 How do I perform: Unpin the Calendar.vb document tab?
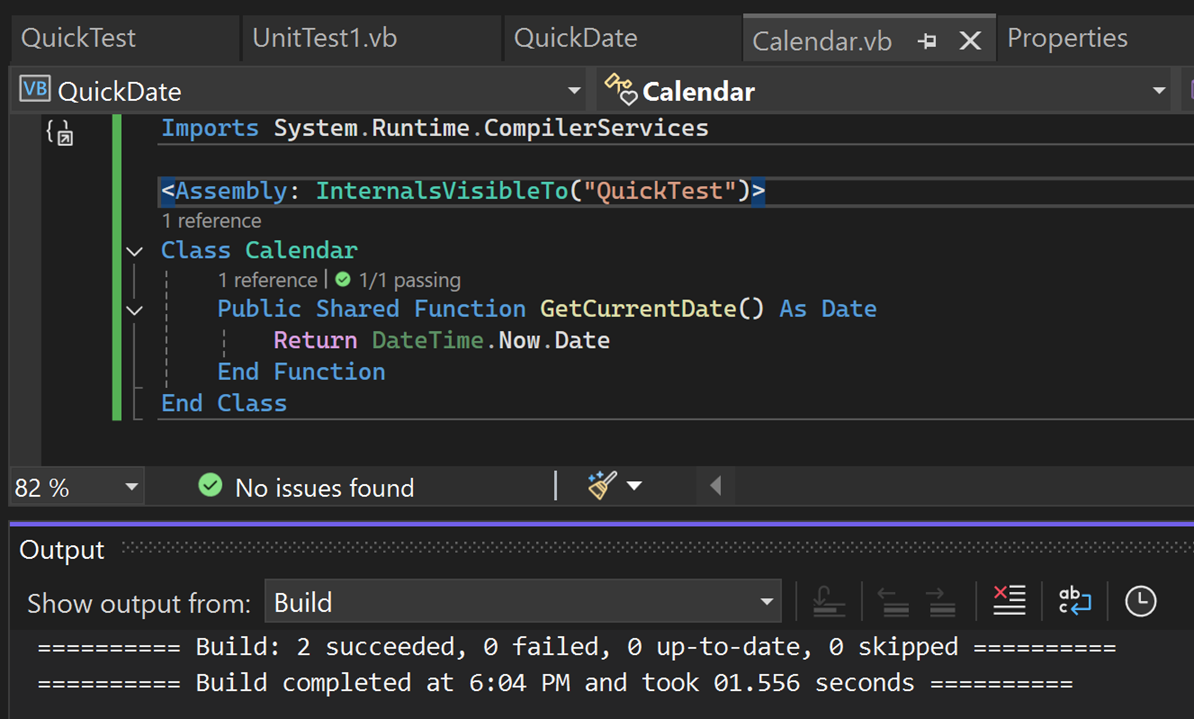click(927, 40)
